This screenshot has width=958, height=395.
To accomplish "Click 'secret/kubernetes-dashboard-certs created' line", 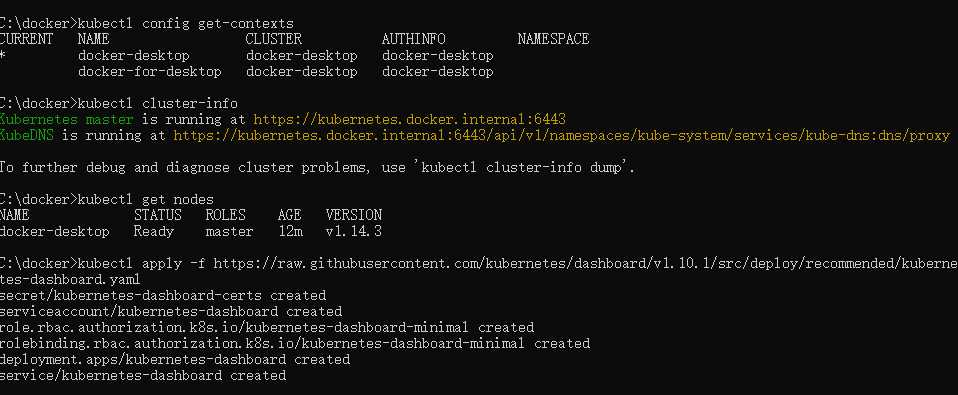I will point(163,295).
